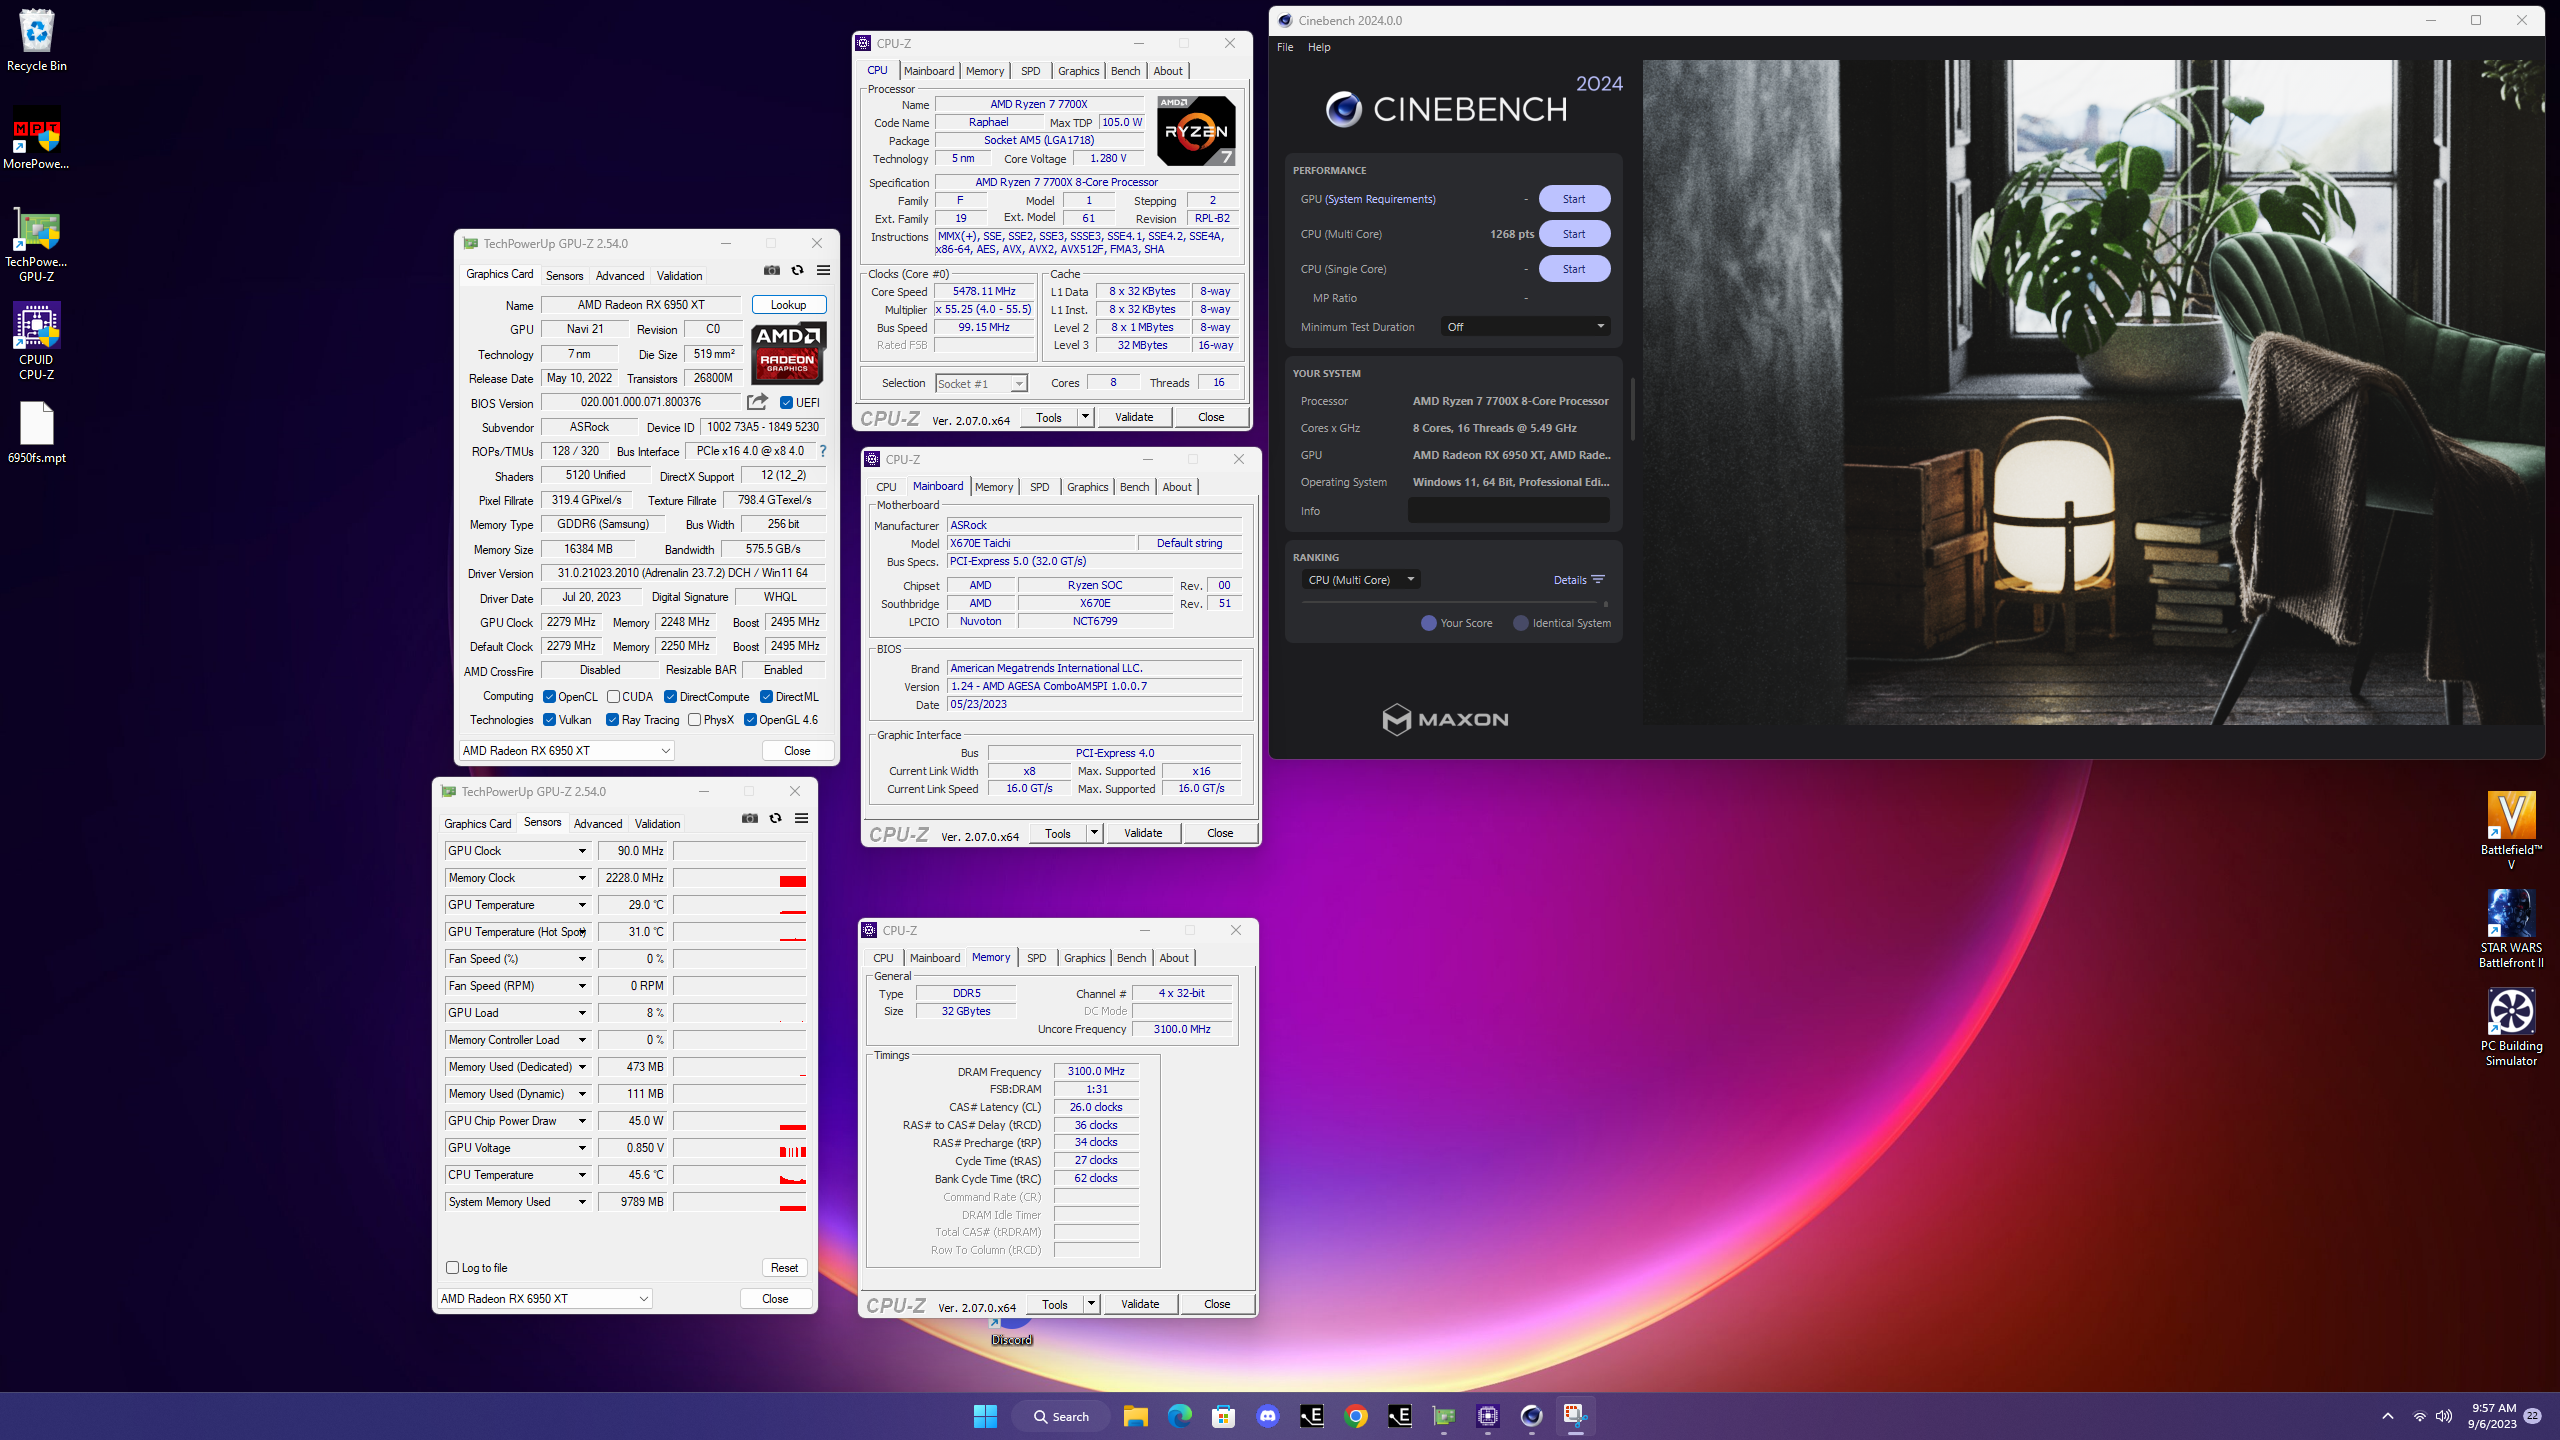This screenshot has width=2560, height=1440.
Task: Switch to Advanced tab in GPU-Z Graphics Card window
Action: [x=620, y=276]
